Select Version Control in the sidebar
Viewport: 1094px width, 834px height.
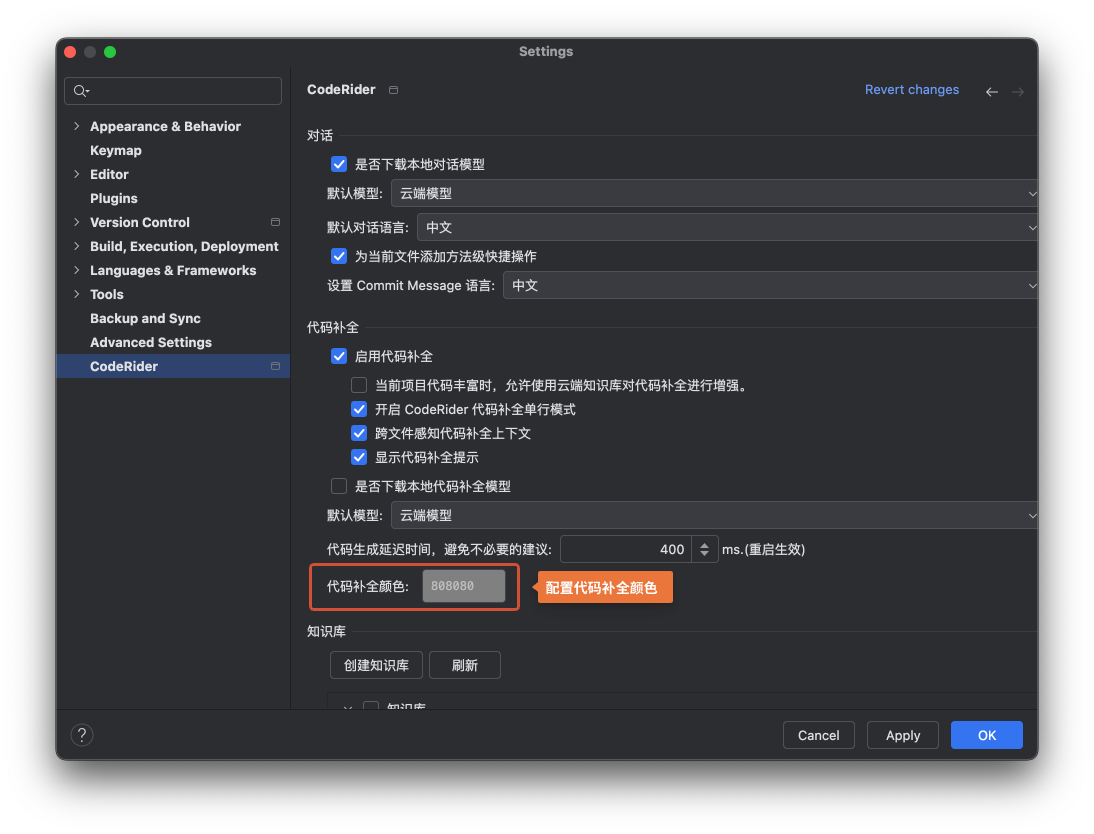pyautogui.click(x=140, y=222)
